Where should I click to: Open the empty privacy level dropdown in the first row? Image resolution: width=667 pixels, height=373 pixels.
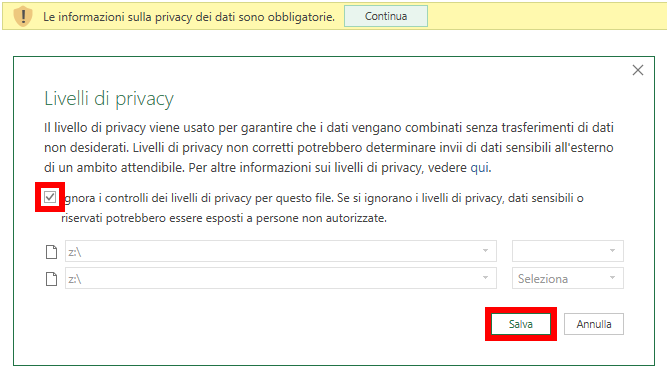567,251
